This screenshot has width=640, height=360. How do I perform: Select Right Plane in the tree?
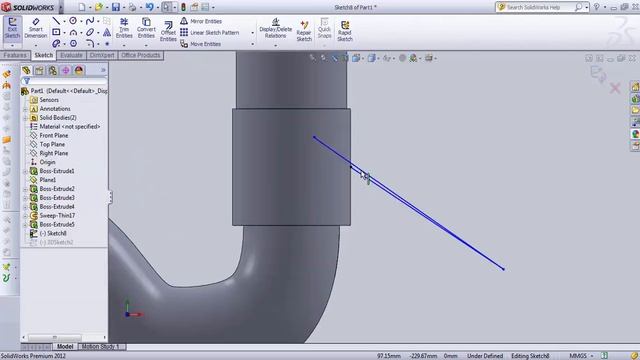[49, 153]
